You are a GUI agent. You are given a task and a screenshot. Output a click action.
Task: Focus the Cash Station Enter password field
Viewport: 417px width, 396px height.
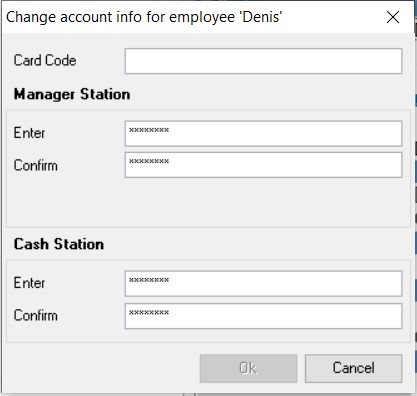[x=263, y=284]
